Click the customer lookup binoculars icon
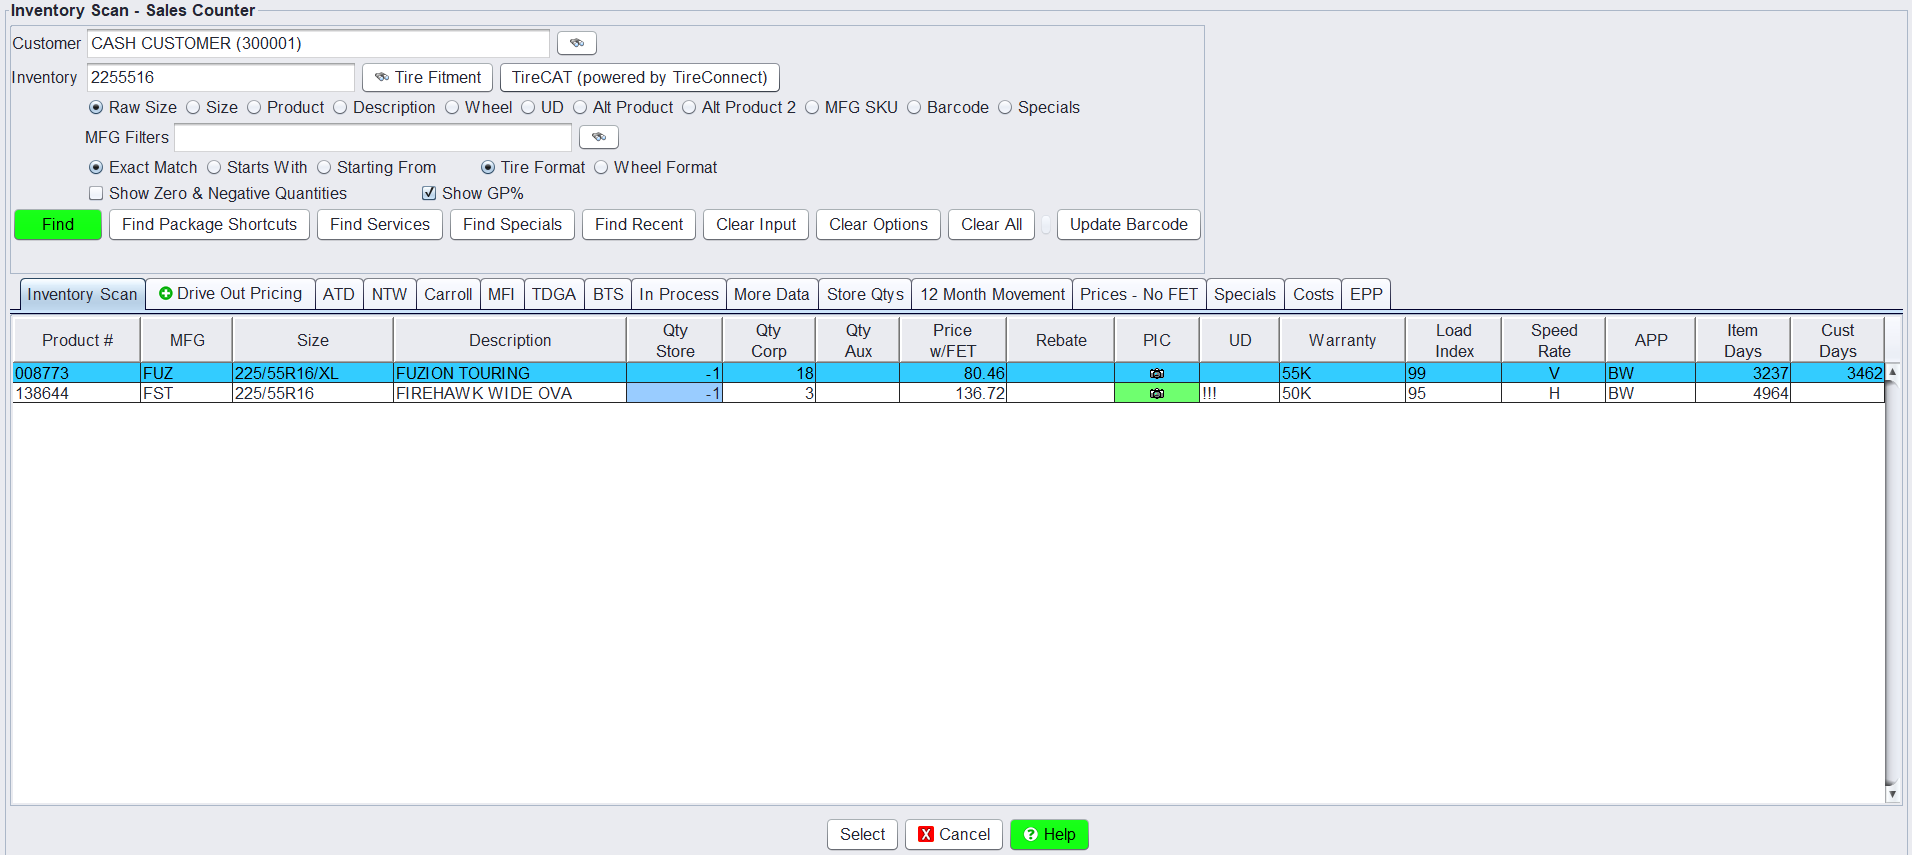This screenshot has width=1912, height=855. [576, 43]
